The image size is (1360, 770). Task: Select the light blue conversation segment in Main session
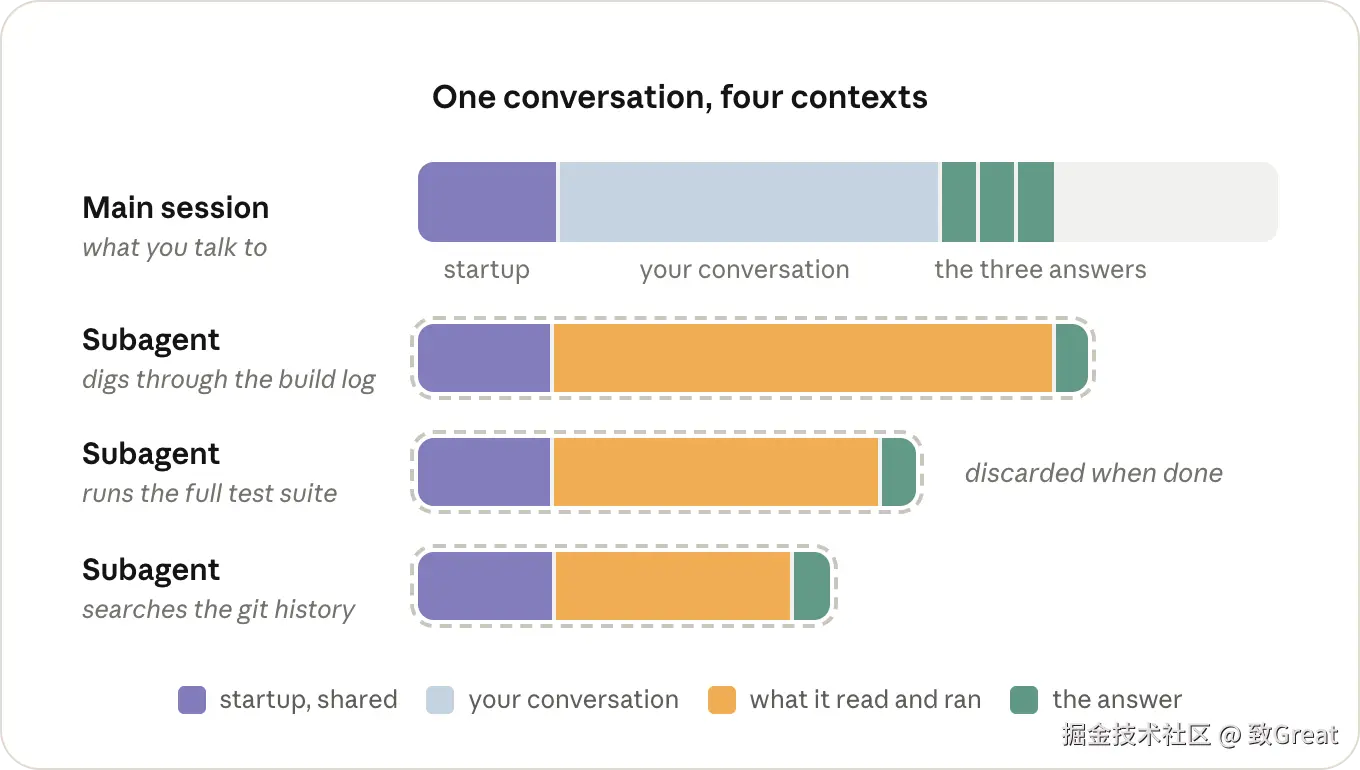click(749, 202)
